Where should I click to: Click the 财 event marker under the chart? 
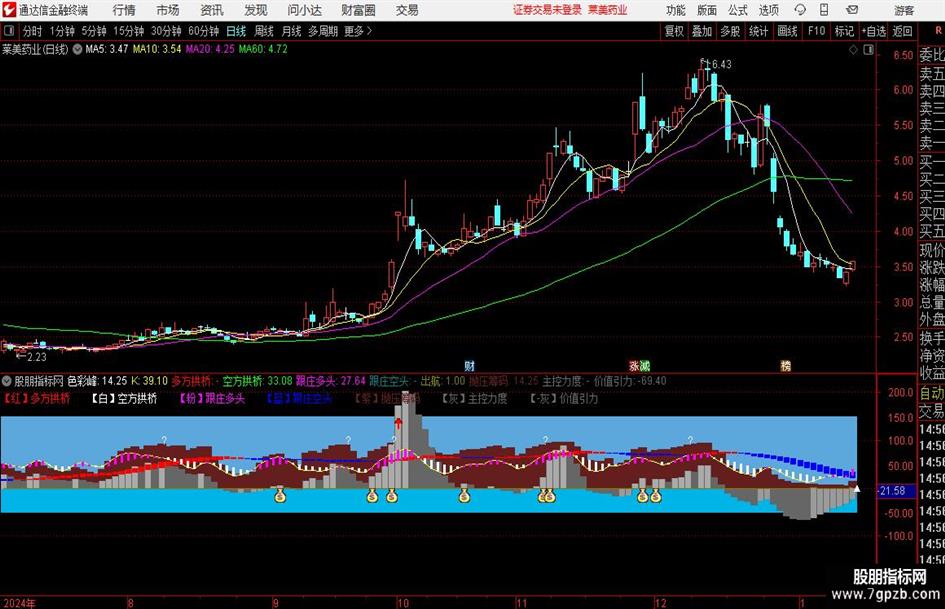point(469,365)
